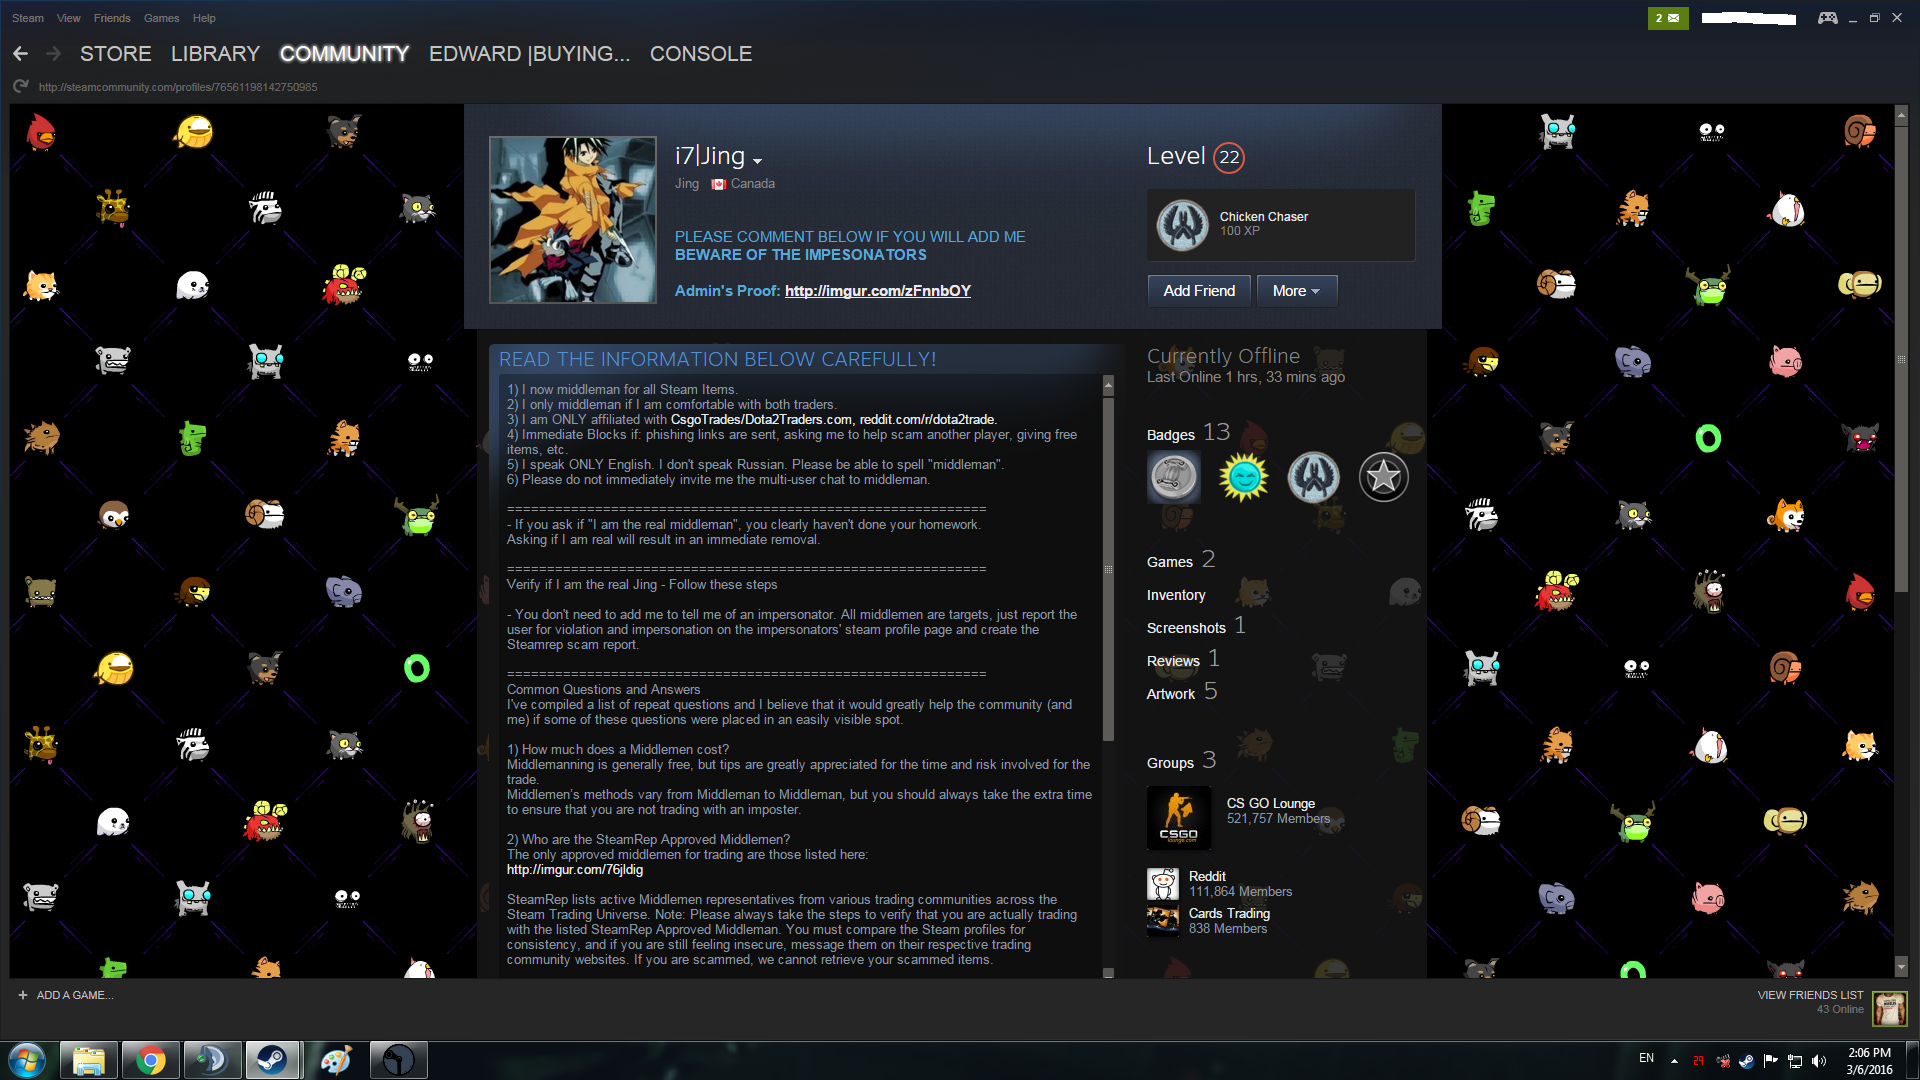Image resolution: width=1920 pixels, height=1080 pixels.
Task: Open Chrome from the Windows taskbar
Action: coord(150,1060)
